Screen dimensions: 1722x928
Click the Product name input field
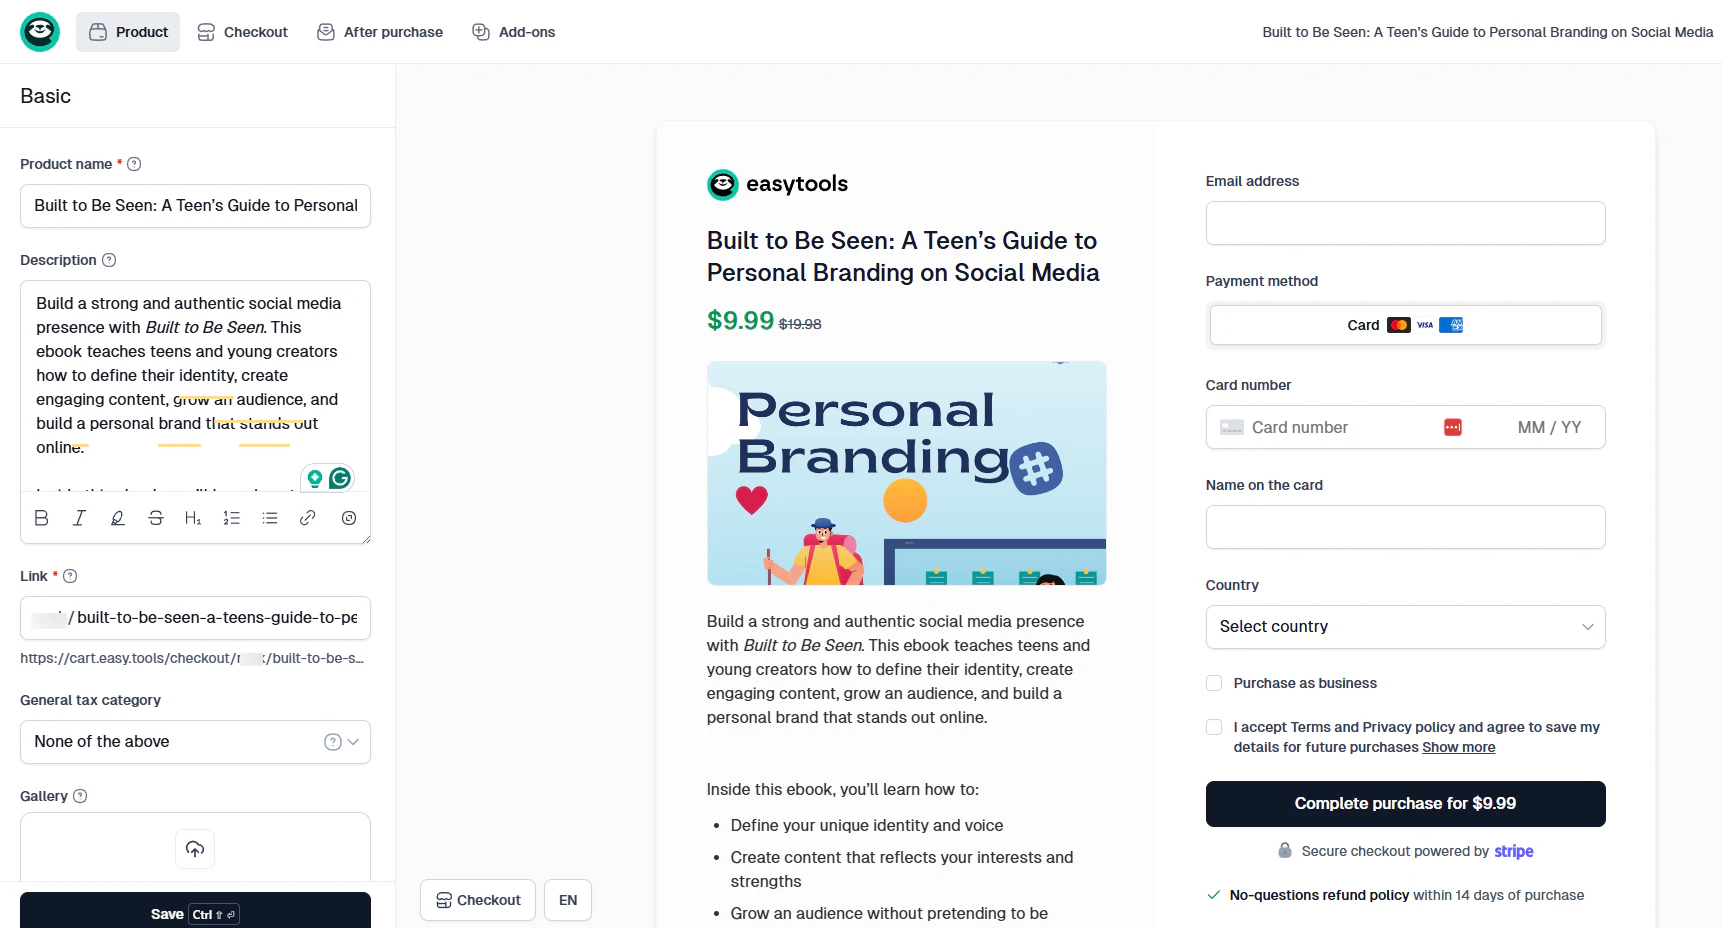coord(195,206)
